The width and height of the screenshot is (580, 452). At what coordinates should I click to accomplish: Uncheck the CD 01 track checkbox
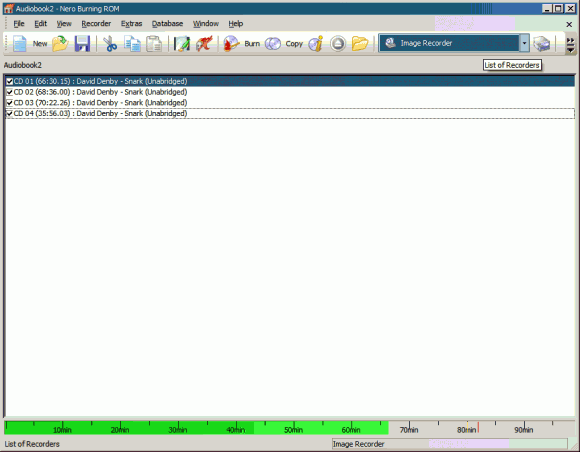[10, 81]
